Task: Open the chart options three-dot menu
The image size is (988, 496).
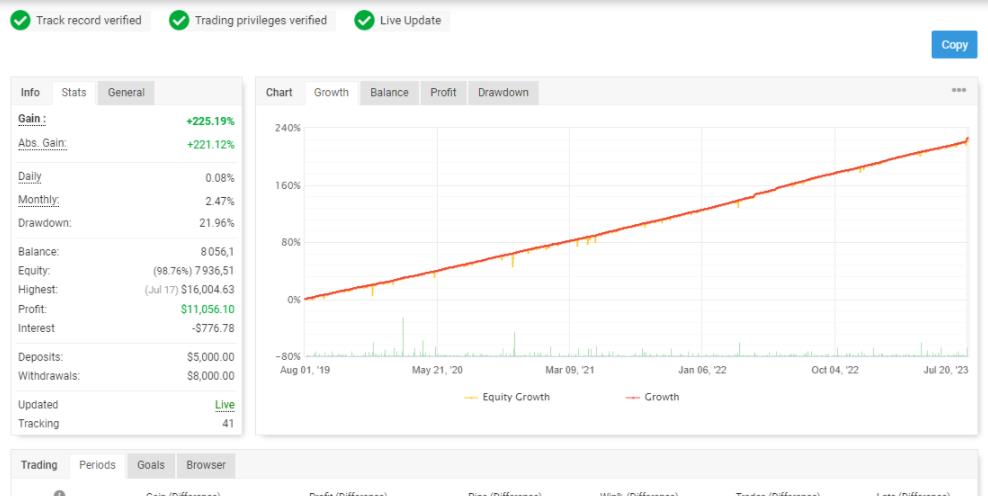Action: tap(959, 91)
